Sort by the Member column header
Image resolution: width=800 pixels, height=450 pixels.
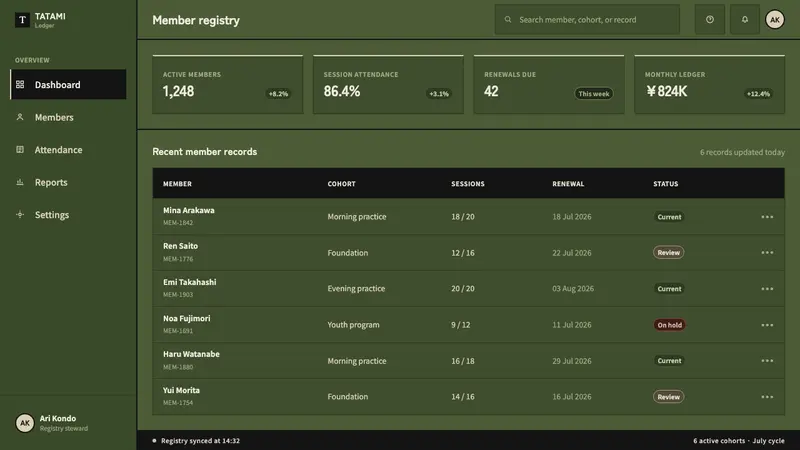(x=178, y=184)
